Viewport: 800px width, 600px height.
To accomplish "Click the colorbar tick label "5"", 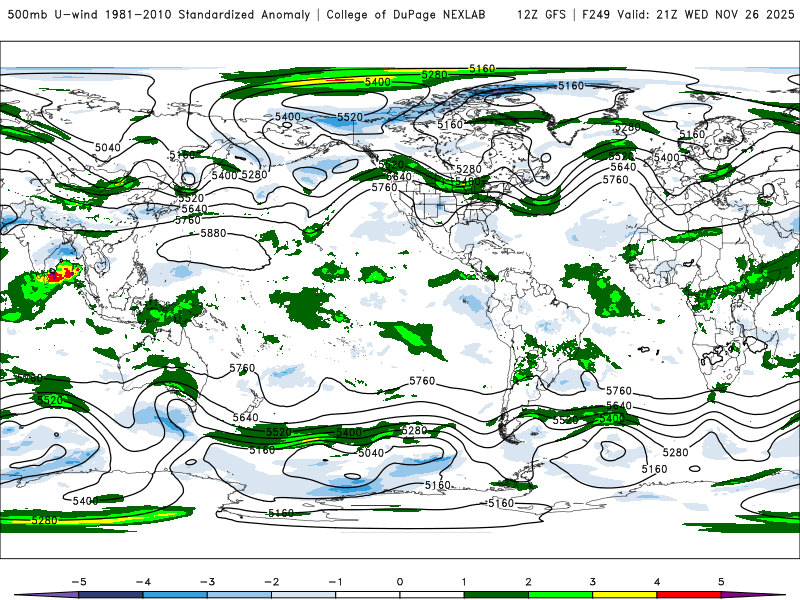I will (721, 582).
